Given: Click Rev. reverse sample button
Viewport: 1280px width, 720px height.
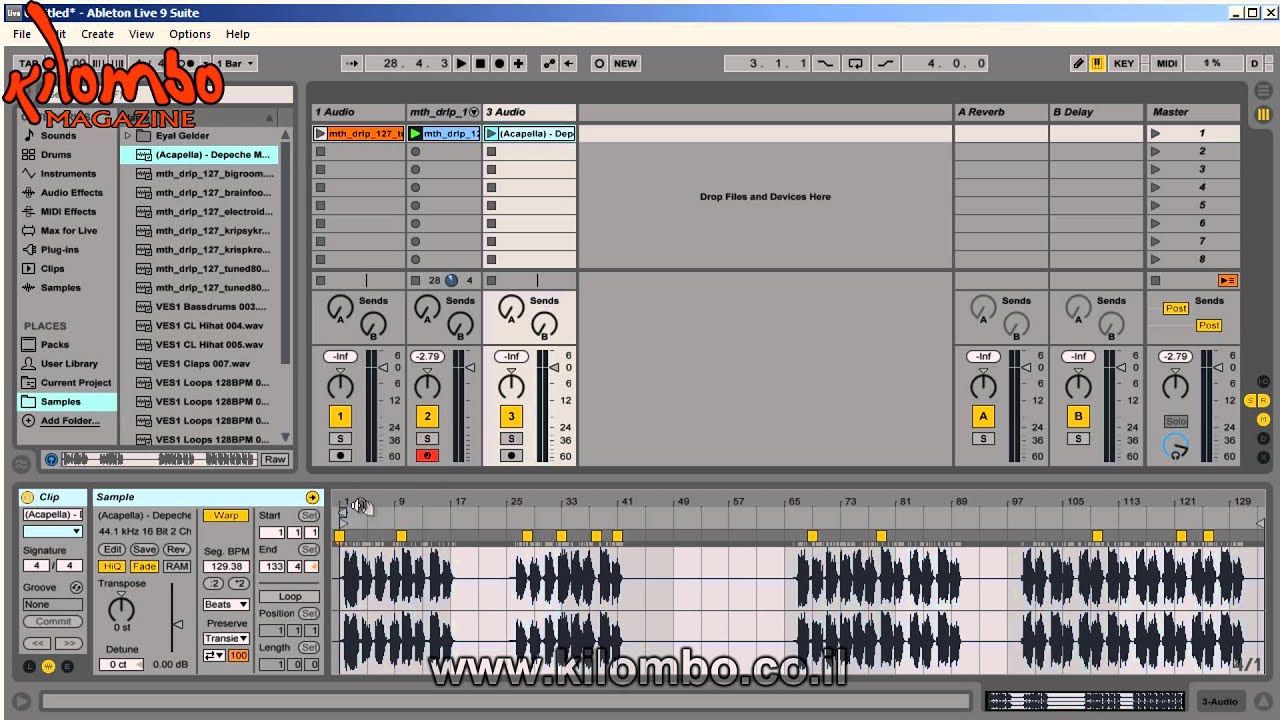Looking at the screenshot, I should [177, 550].
